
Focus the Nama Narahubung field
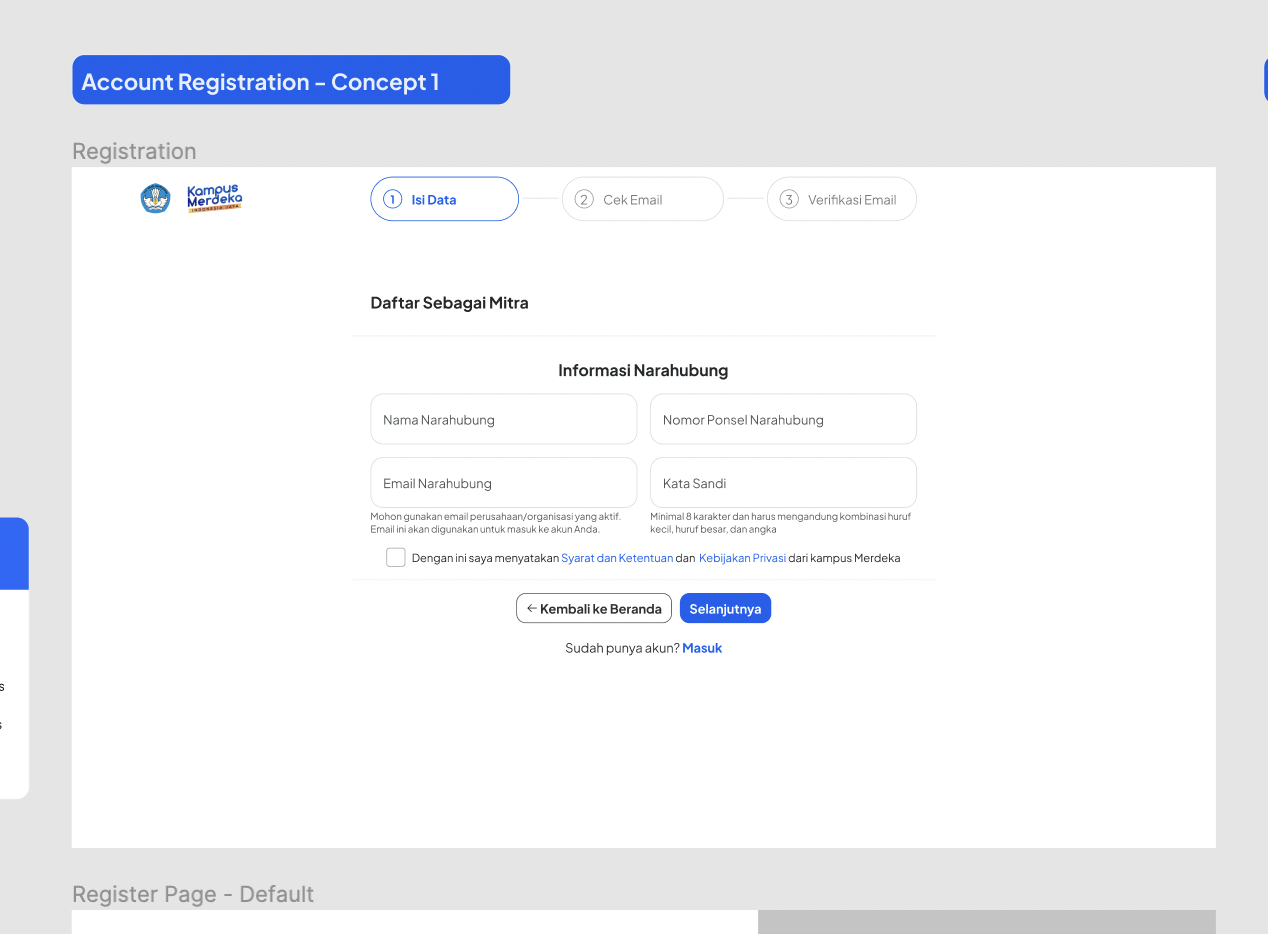tap(503, 419)
